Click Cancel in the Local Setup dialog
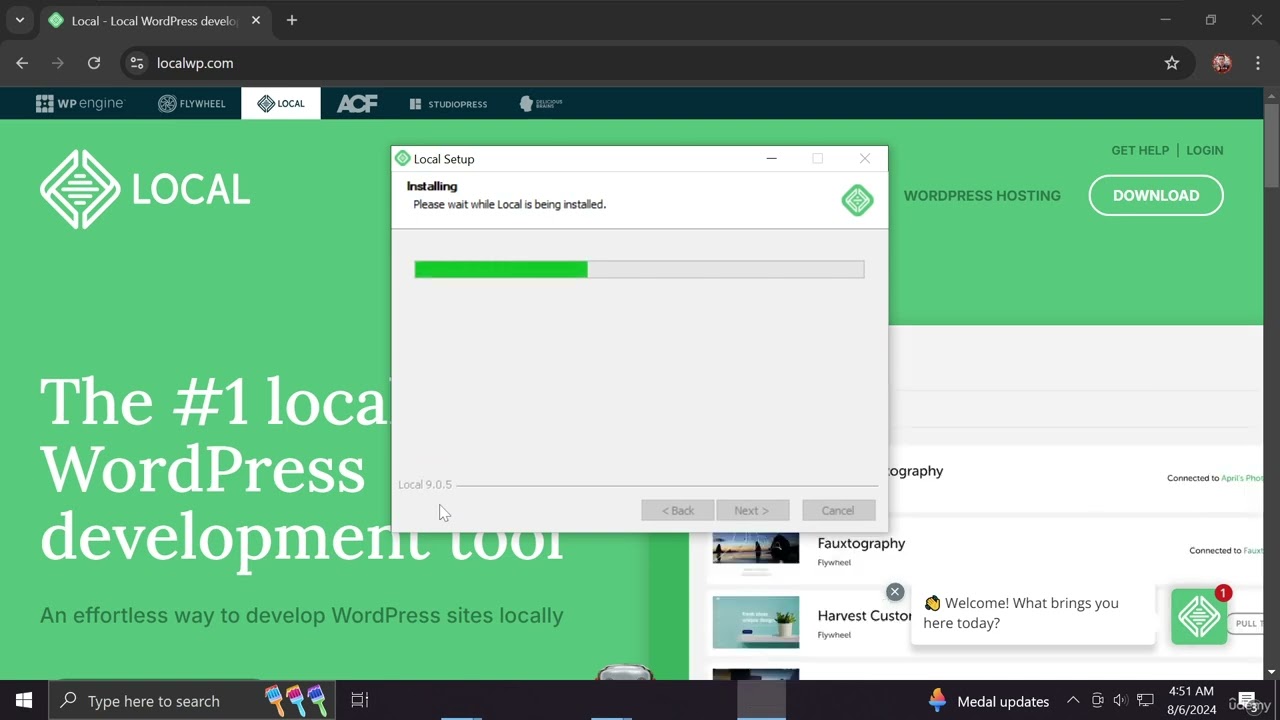1280x720 pixels. [838, 510]
